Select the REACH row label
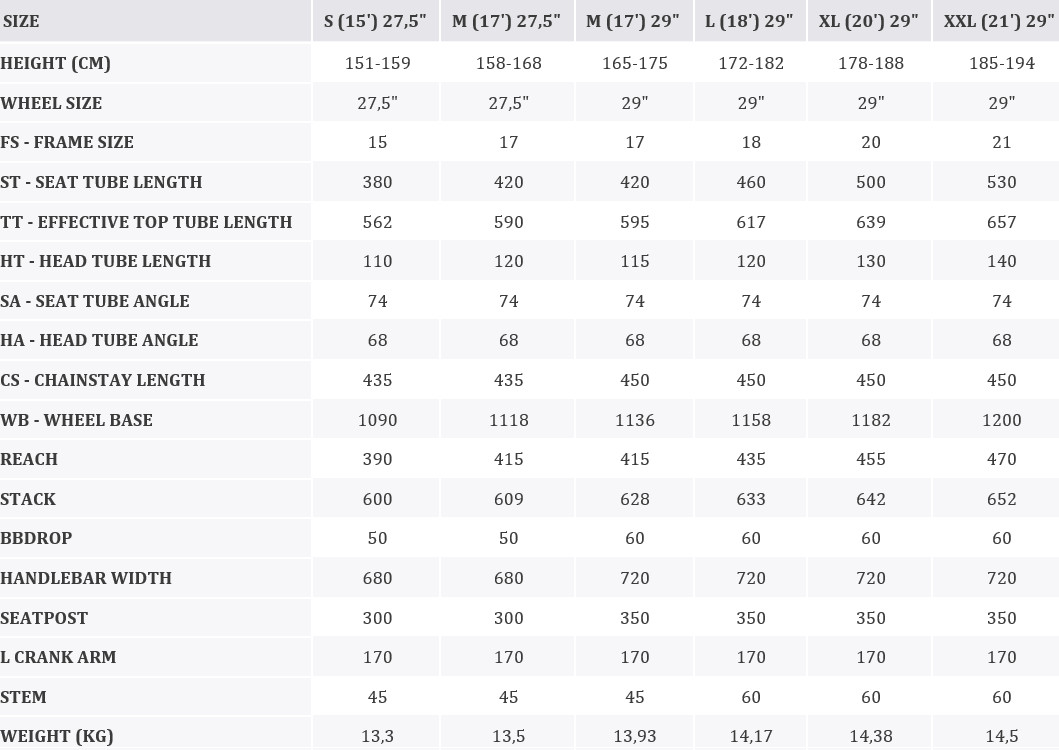The width and height of the screenshot is (1059, 750). [29, 459]
